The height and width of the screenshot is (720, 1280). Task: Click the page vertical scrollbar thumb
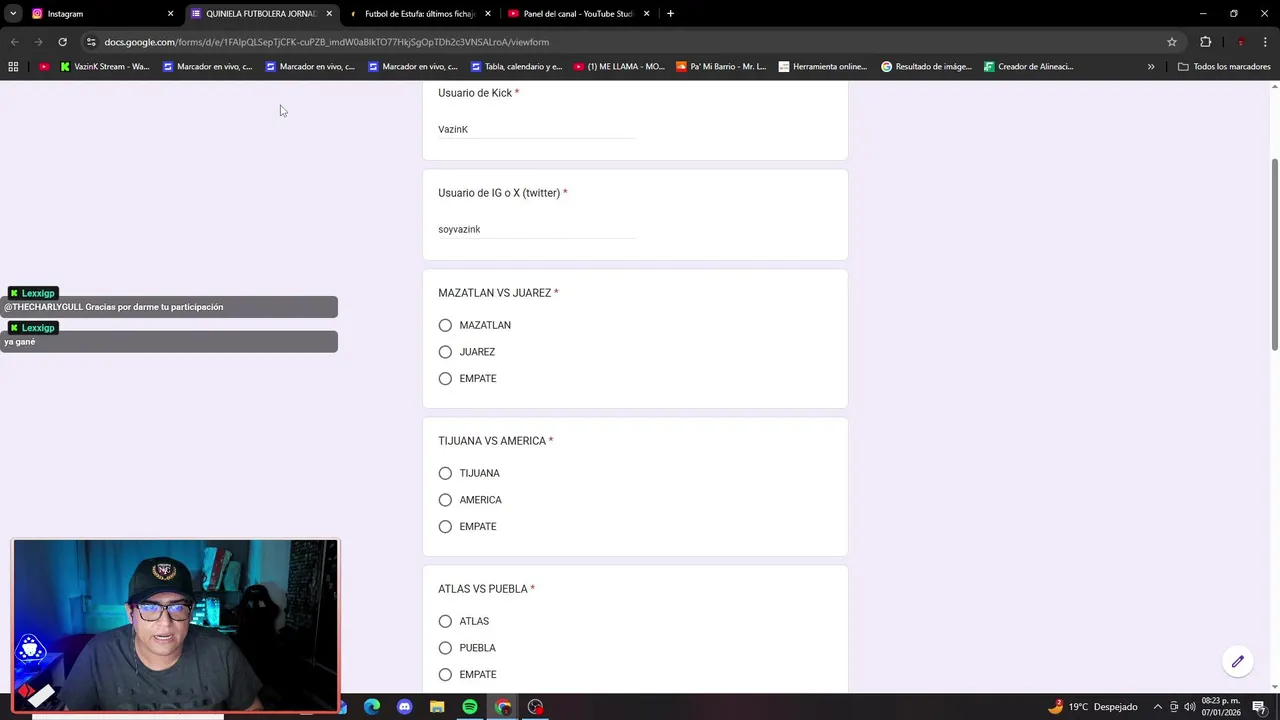click(1274, 254)
